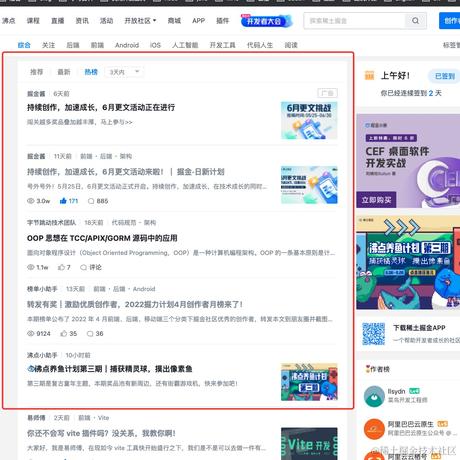This screenshot has width=460, height=460.
Task: Go to 直播 in top navigation
Action: pyautogui.click(x=57, y=21)
